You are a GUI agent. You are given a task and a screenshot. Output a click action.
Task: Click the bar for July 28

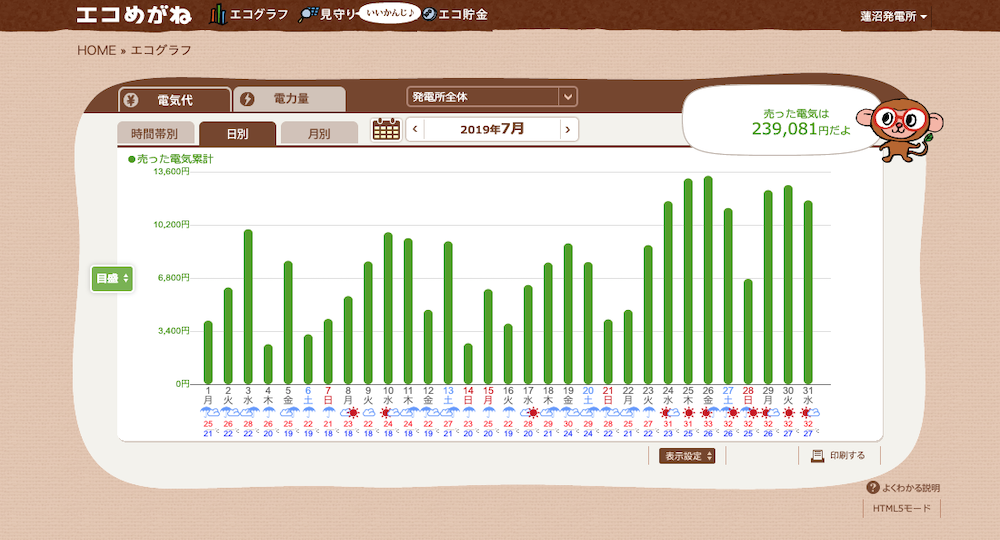tap(748, 332)
